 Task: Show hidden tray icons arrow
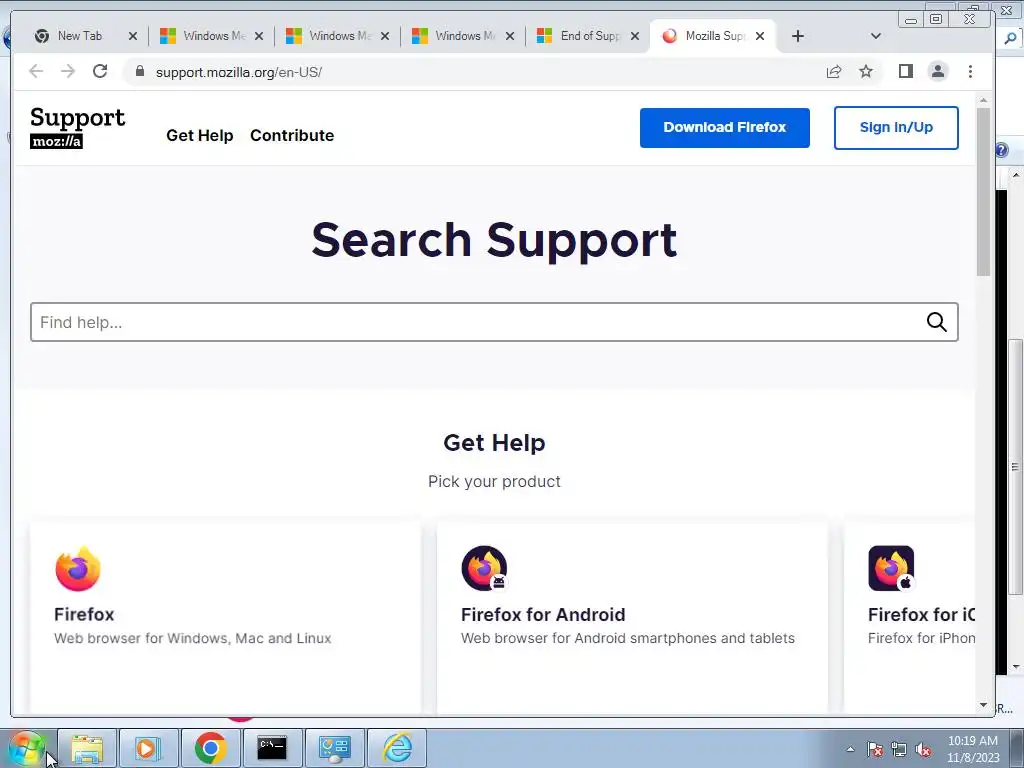point(850,749)
